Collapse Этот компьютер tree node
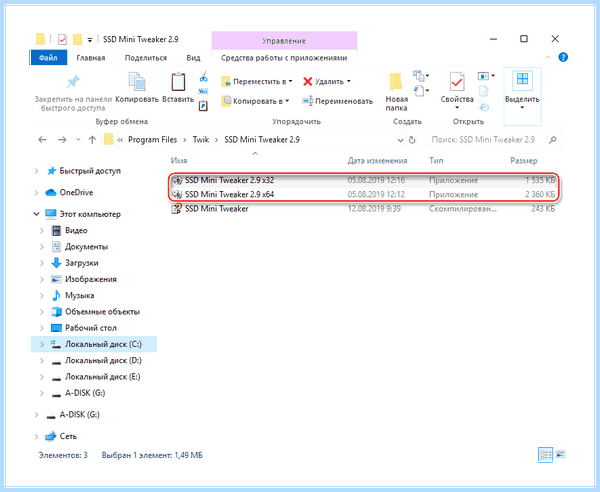This screenshot has width=600, height=492. click(36, 214)
